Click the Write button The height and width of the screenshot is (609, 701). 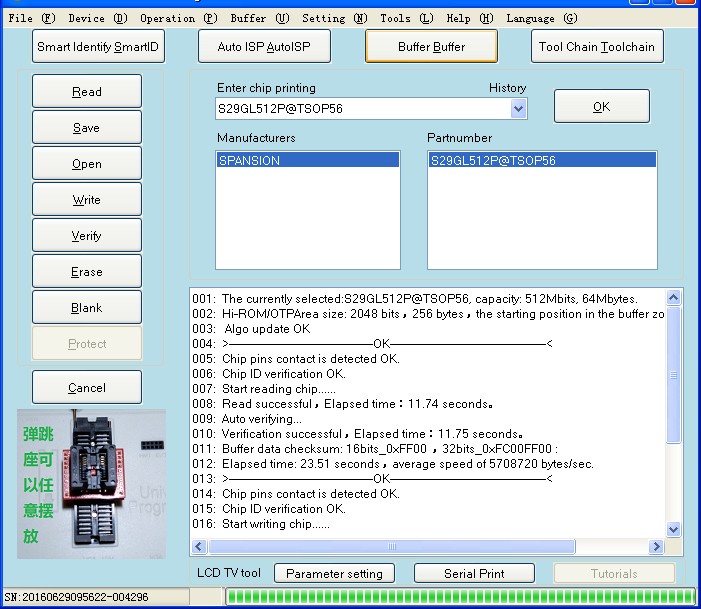[87, 199]
